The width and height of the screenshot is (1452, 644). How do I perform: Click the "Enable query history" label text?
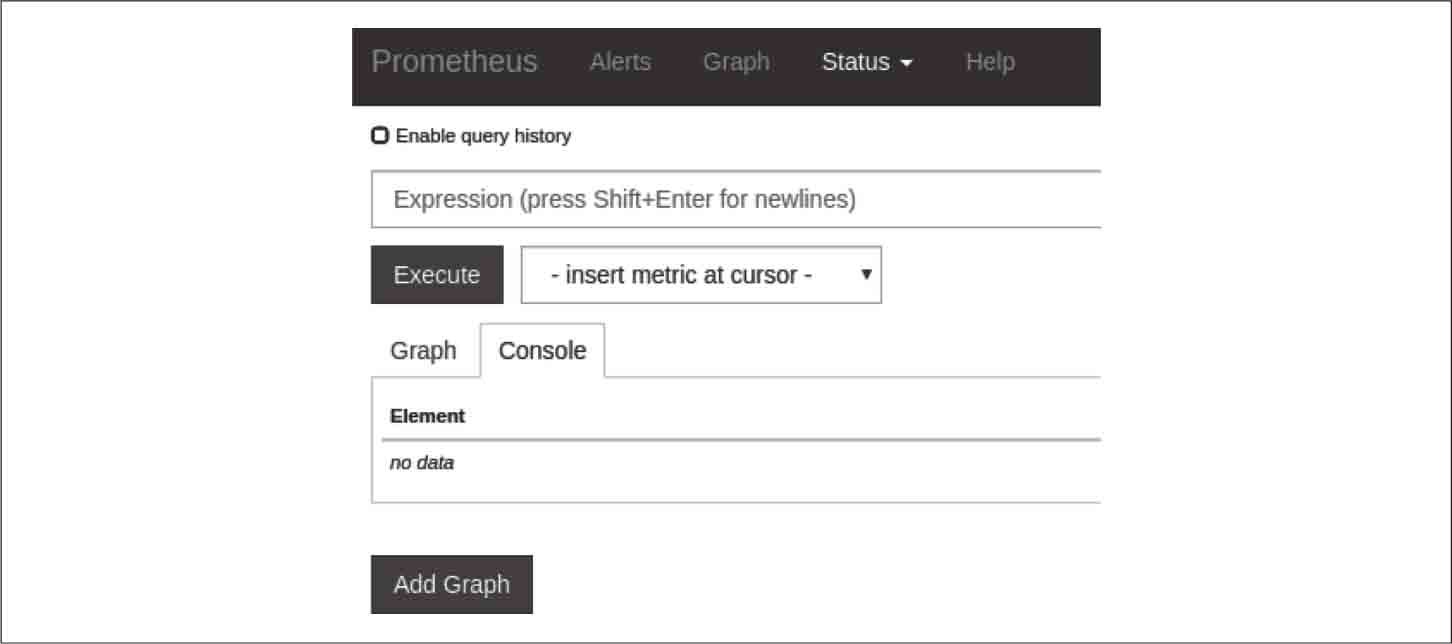coord(483,136)
